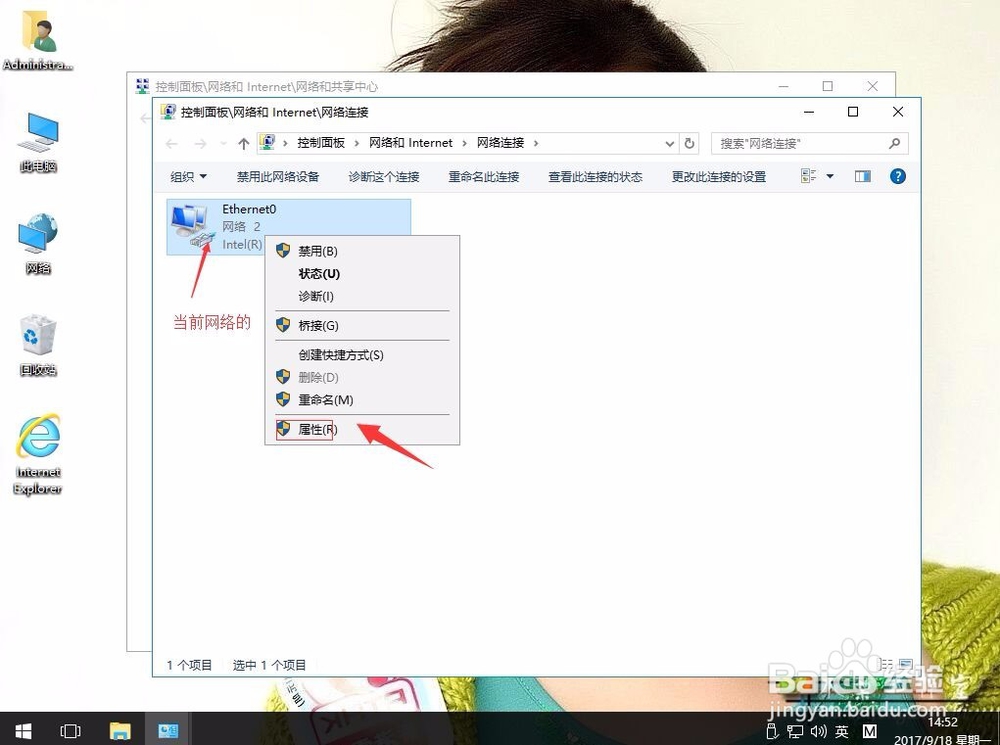Expand the address bar history dropdown

(x=670, y=144)
